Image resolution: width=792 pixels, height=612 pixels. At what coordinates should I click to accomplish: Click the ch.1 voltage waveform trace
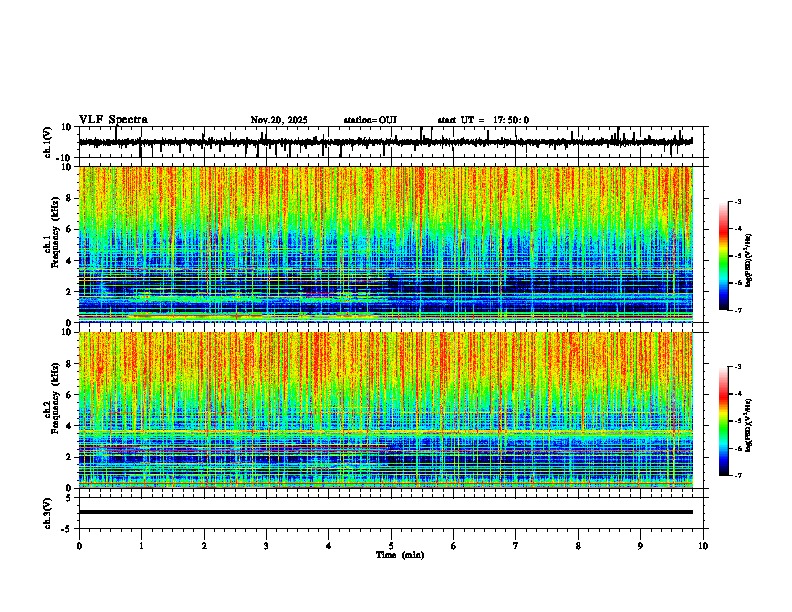tap(385, 142)
